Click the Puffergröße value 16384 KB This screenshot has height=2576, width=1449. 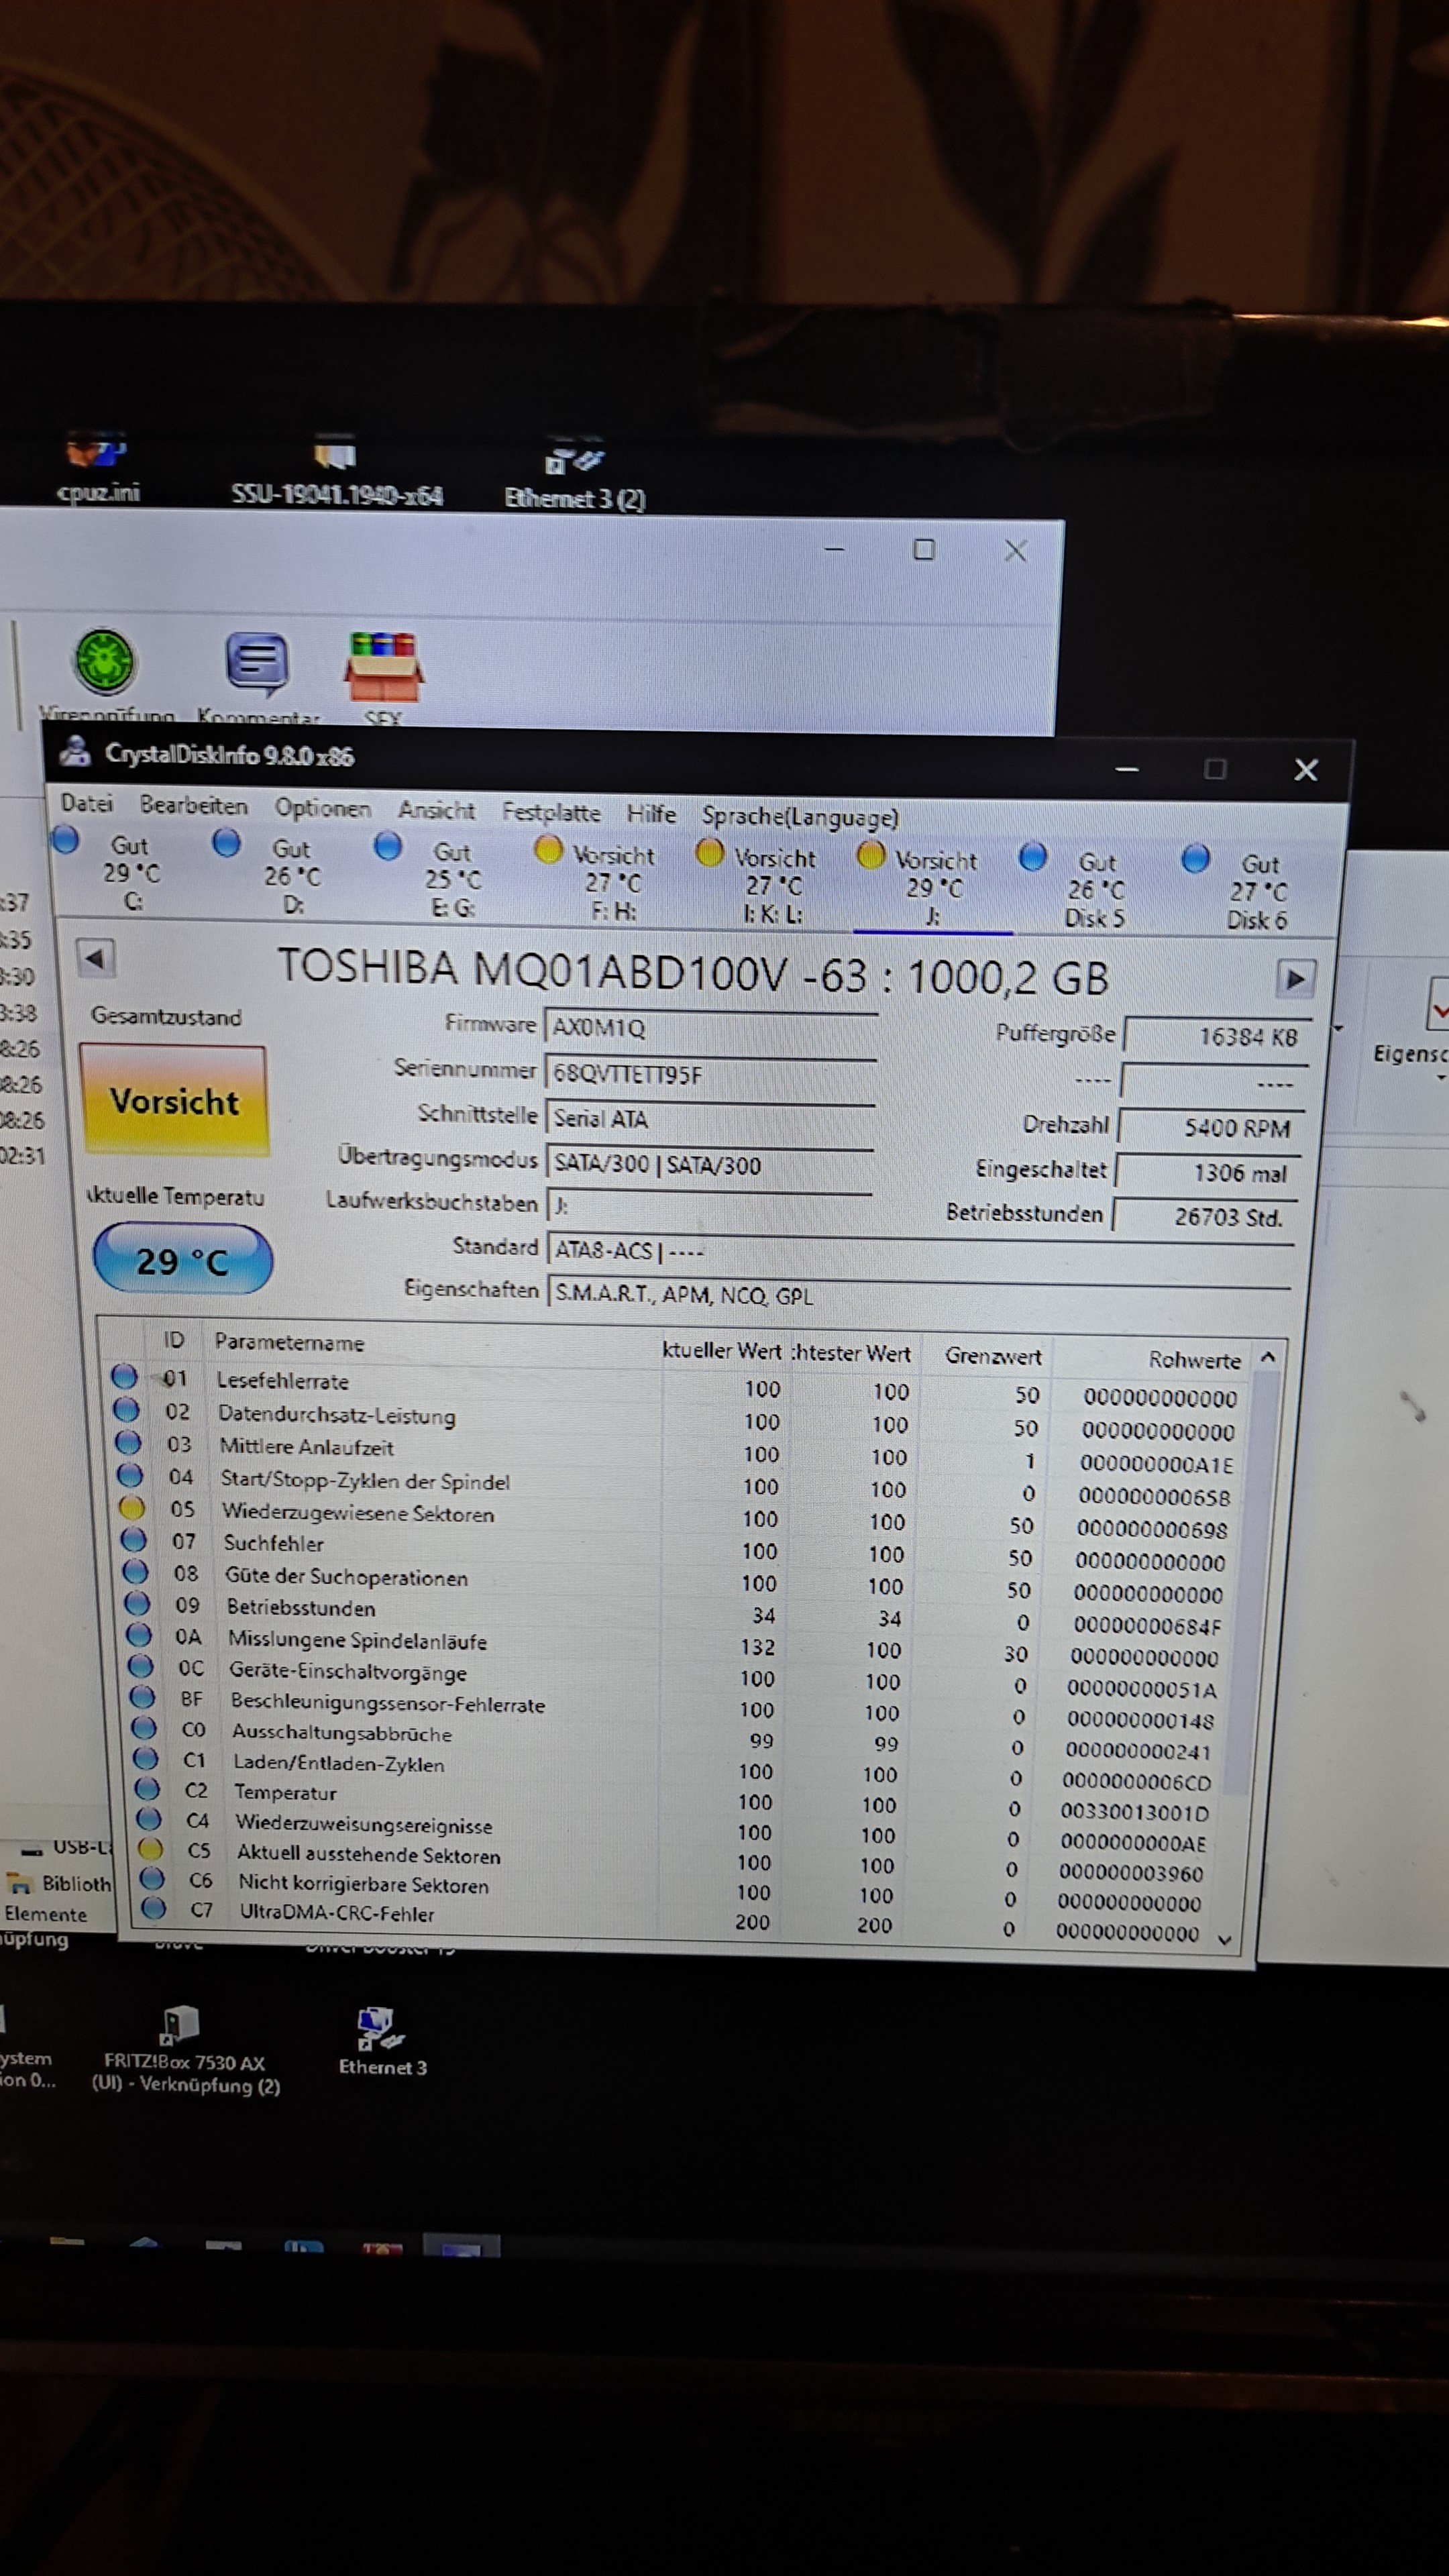coord(1216,1036)
